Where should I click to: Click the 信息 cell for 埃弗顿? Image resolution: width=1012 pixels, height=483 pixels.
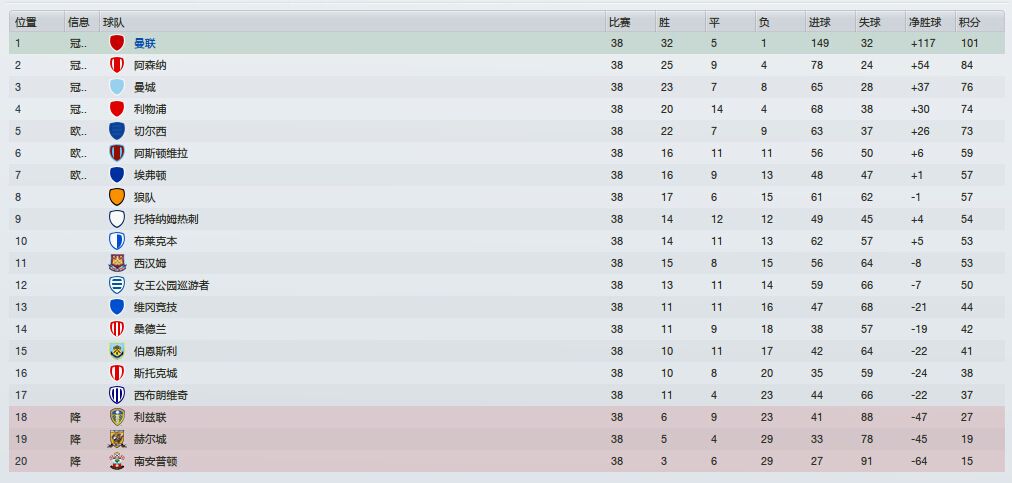click(x=78, y=175)
